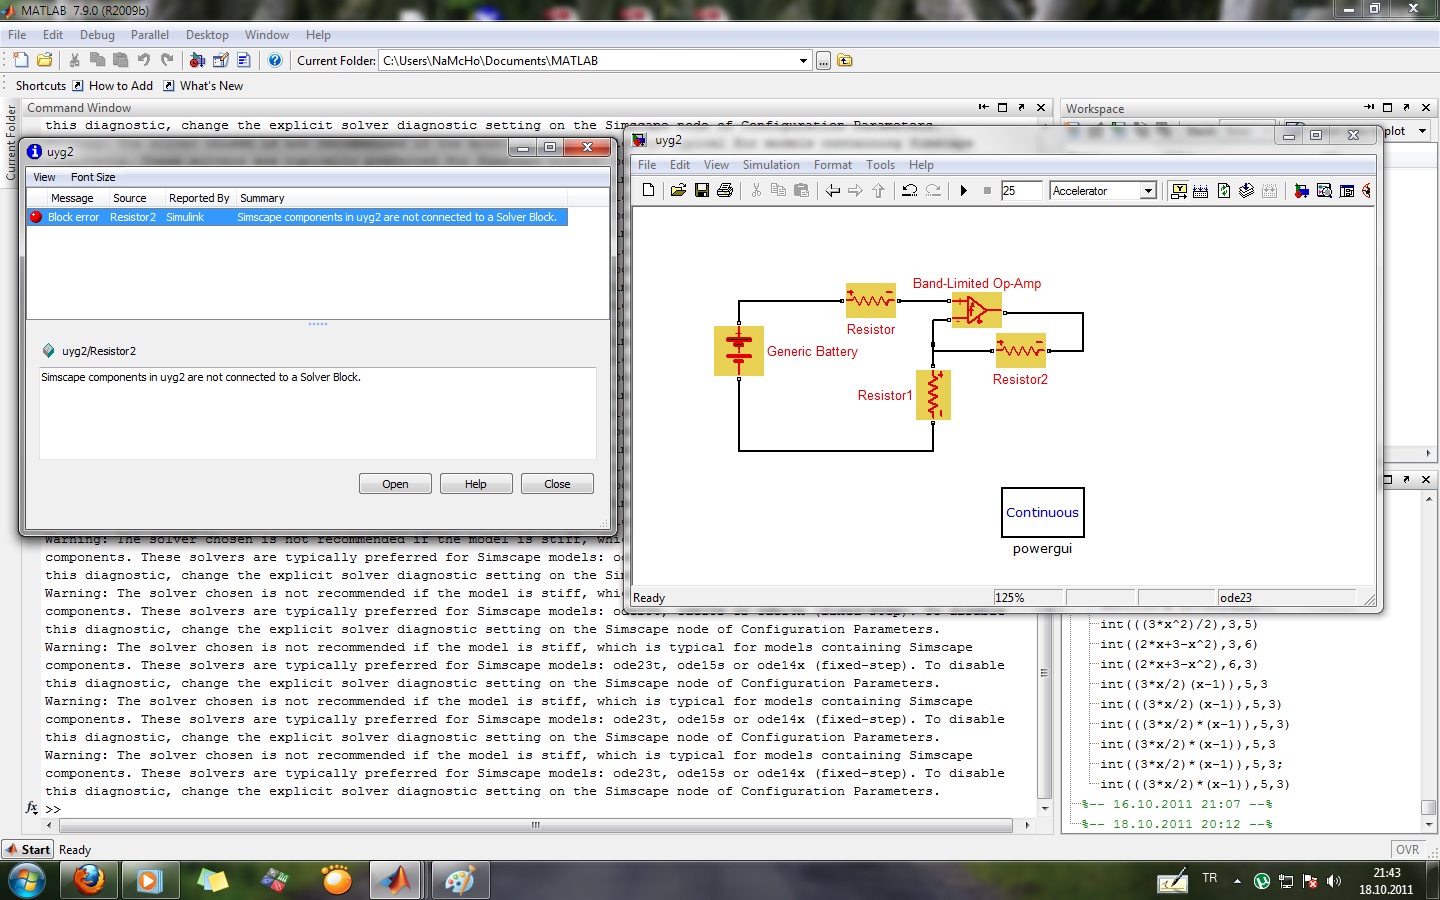Viewport: 1440px width, 900px height.
Task: Navigate back in uyg2 model window
Action: 832,190
